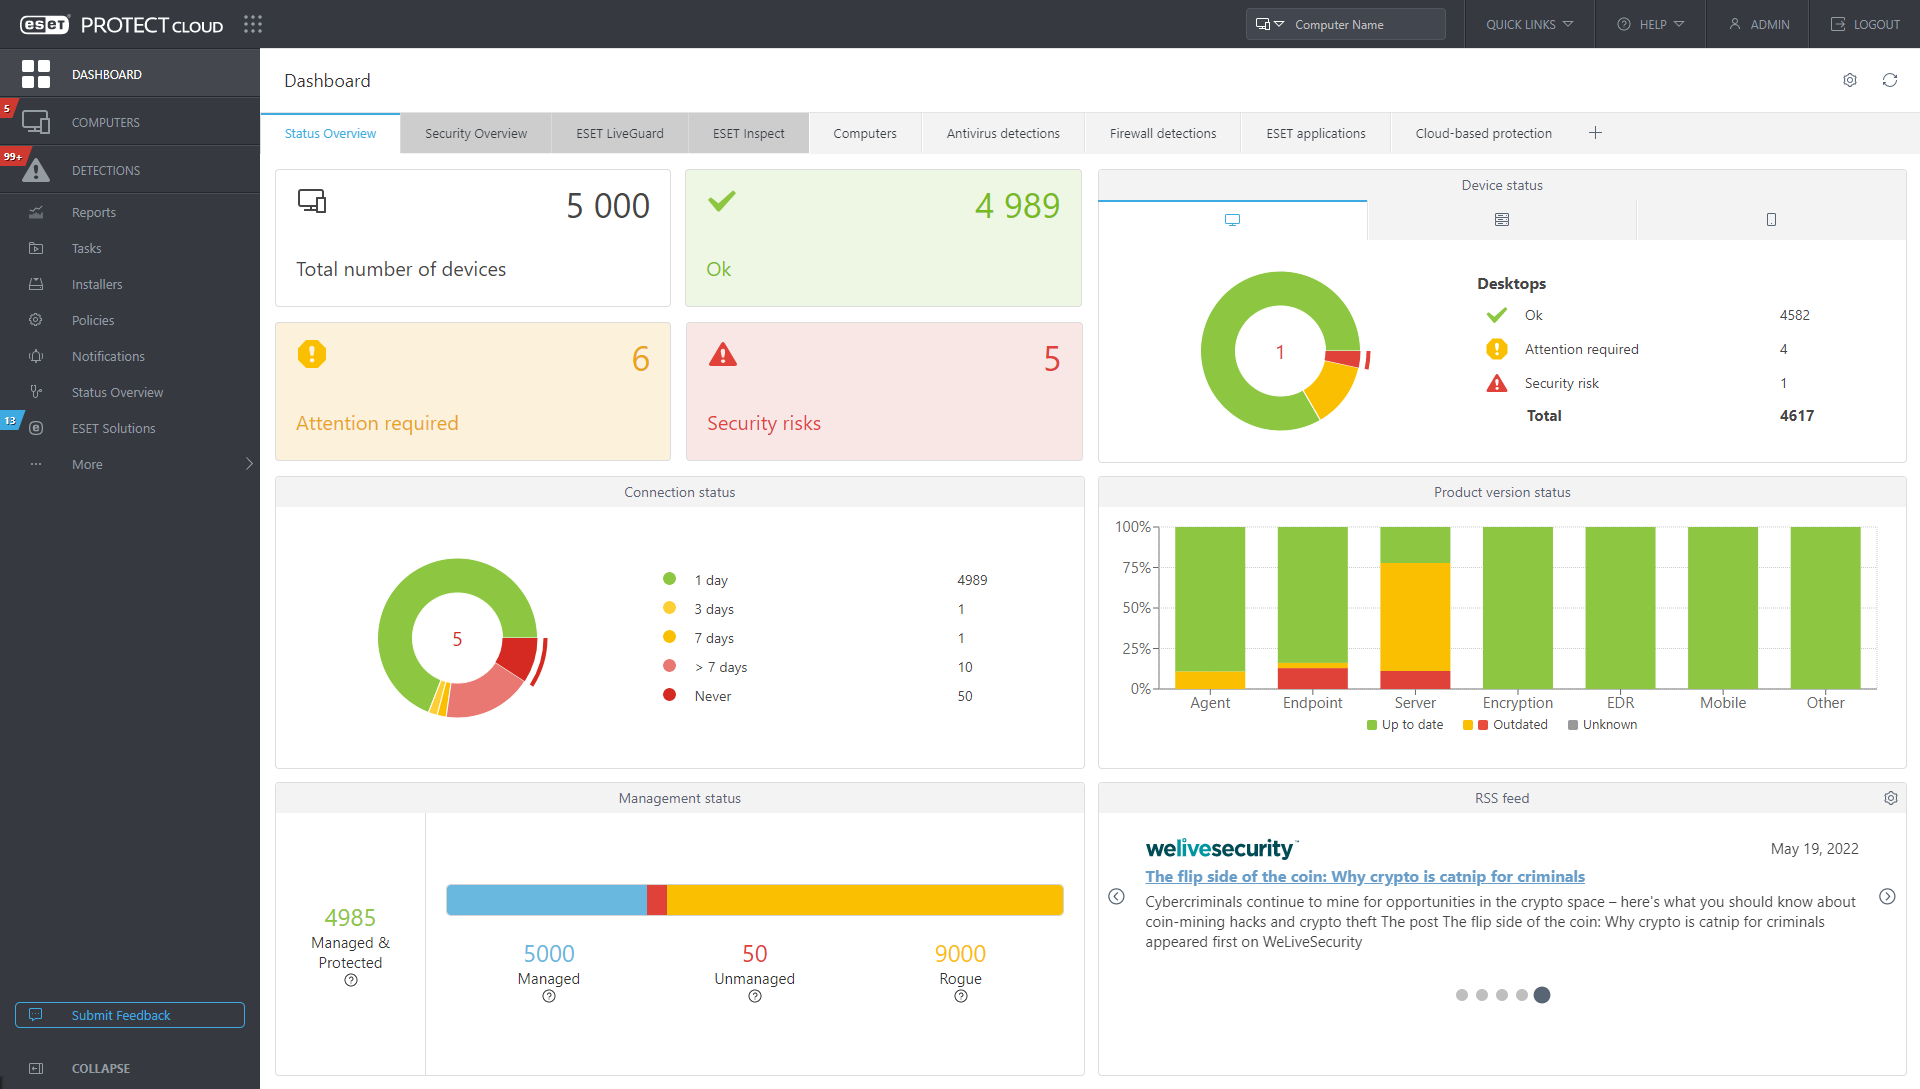This screenshot has height=1089, width=1920.
Task: Open the Installers section
Action: tap(97, 284)
